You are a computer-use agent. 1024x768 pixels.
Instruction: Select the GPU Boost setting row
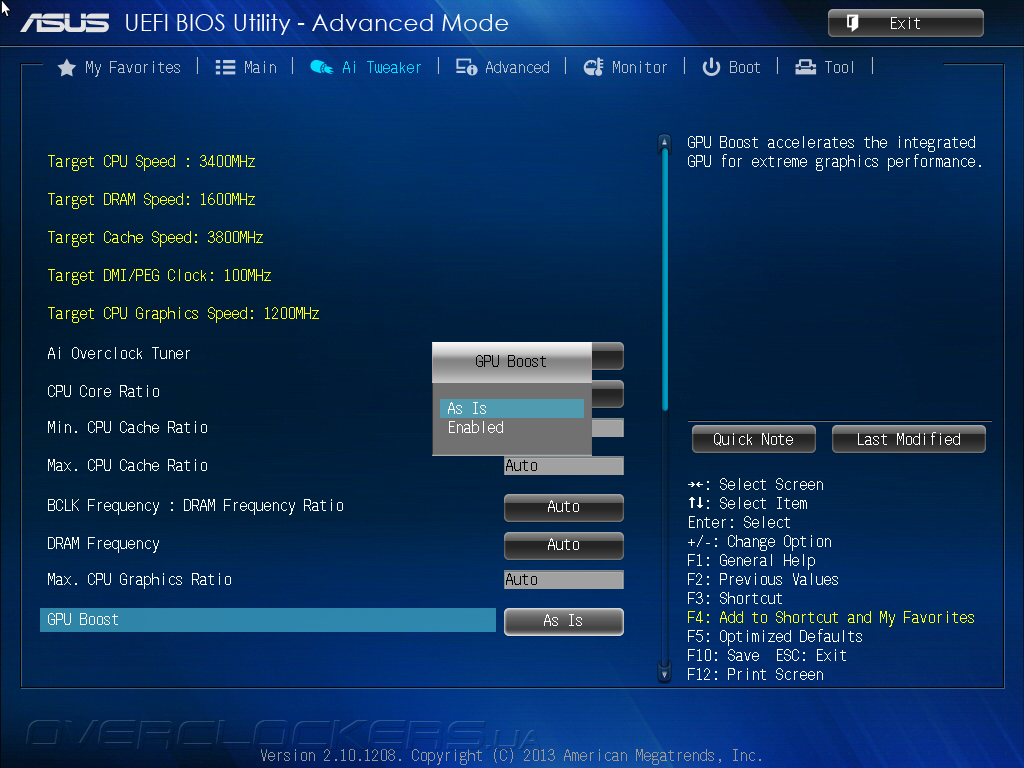click(268, 620)
